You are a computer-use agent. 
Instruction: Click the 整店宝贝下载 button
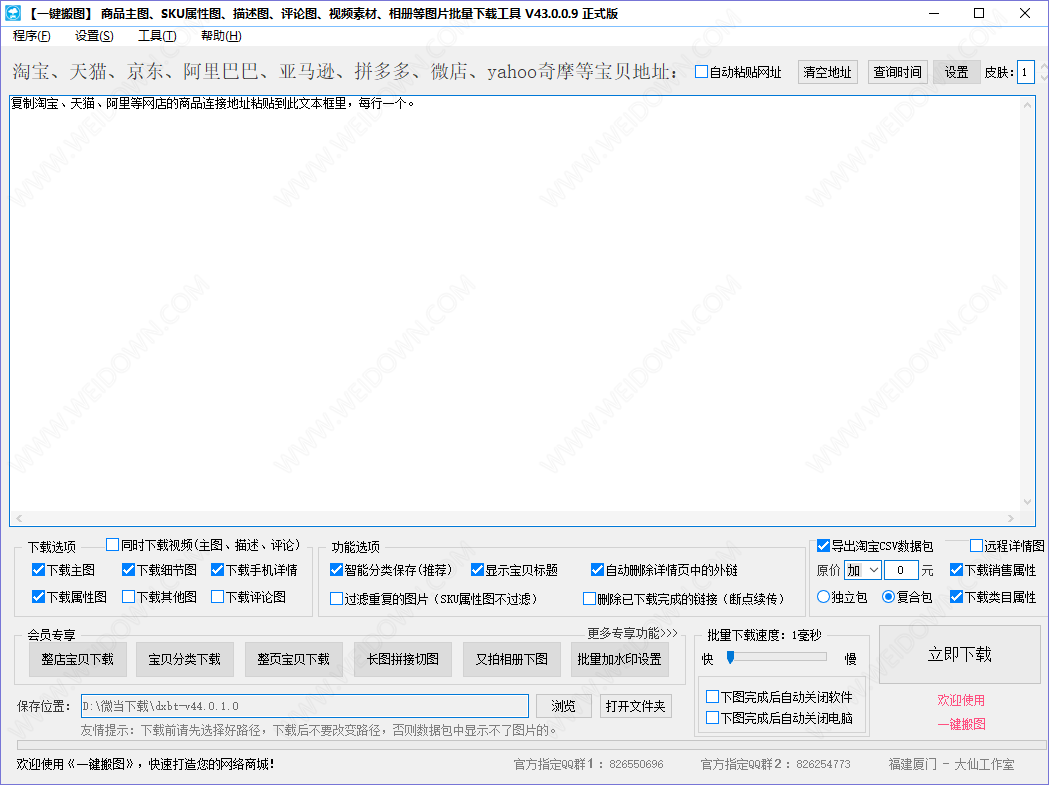(x=78, y=659)
